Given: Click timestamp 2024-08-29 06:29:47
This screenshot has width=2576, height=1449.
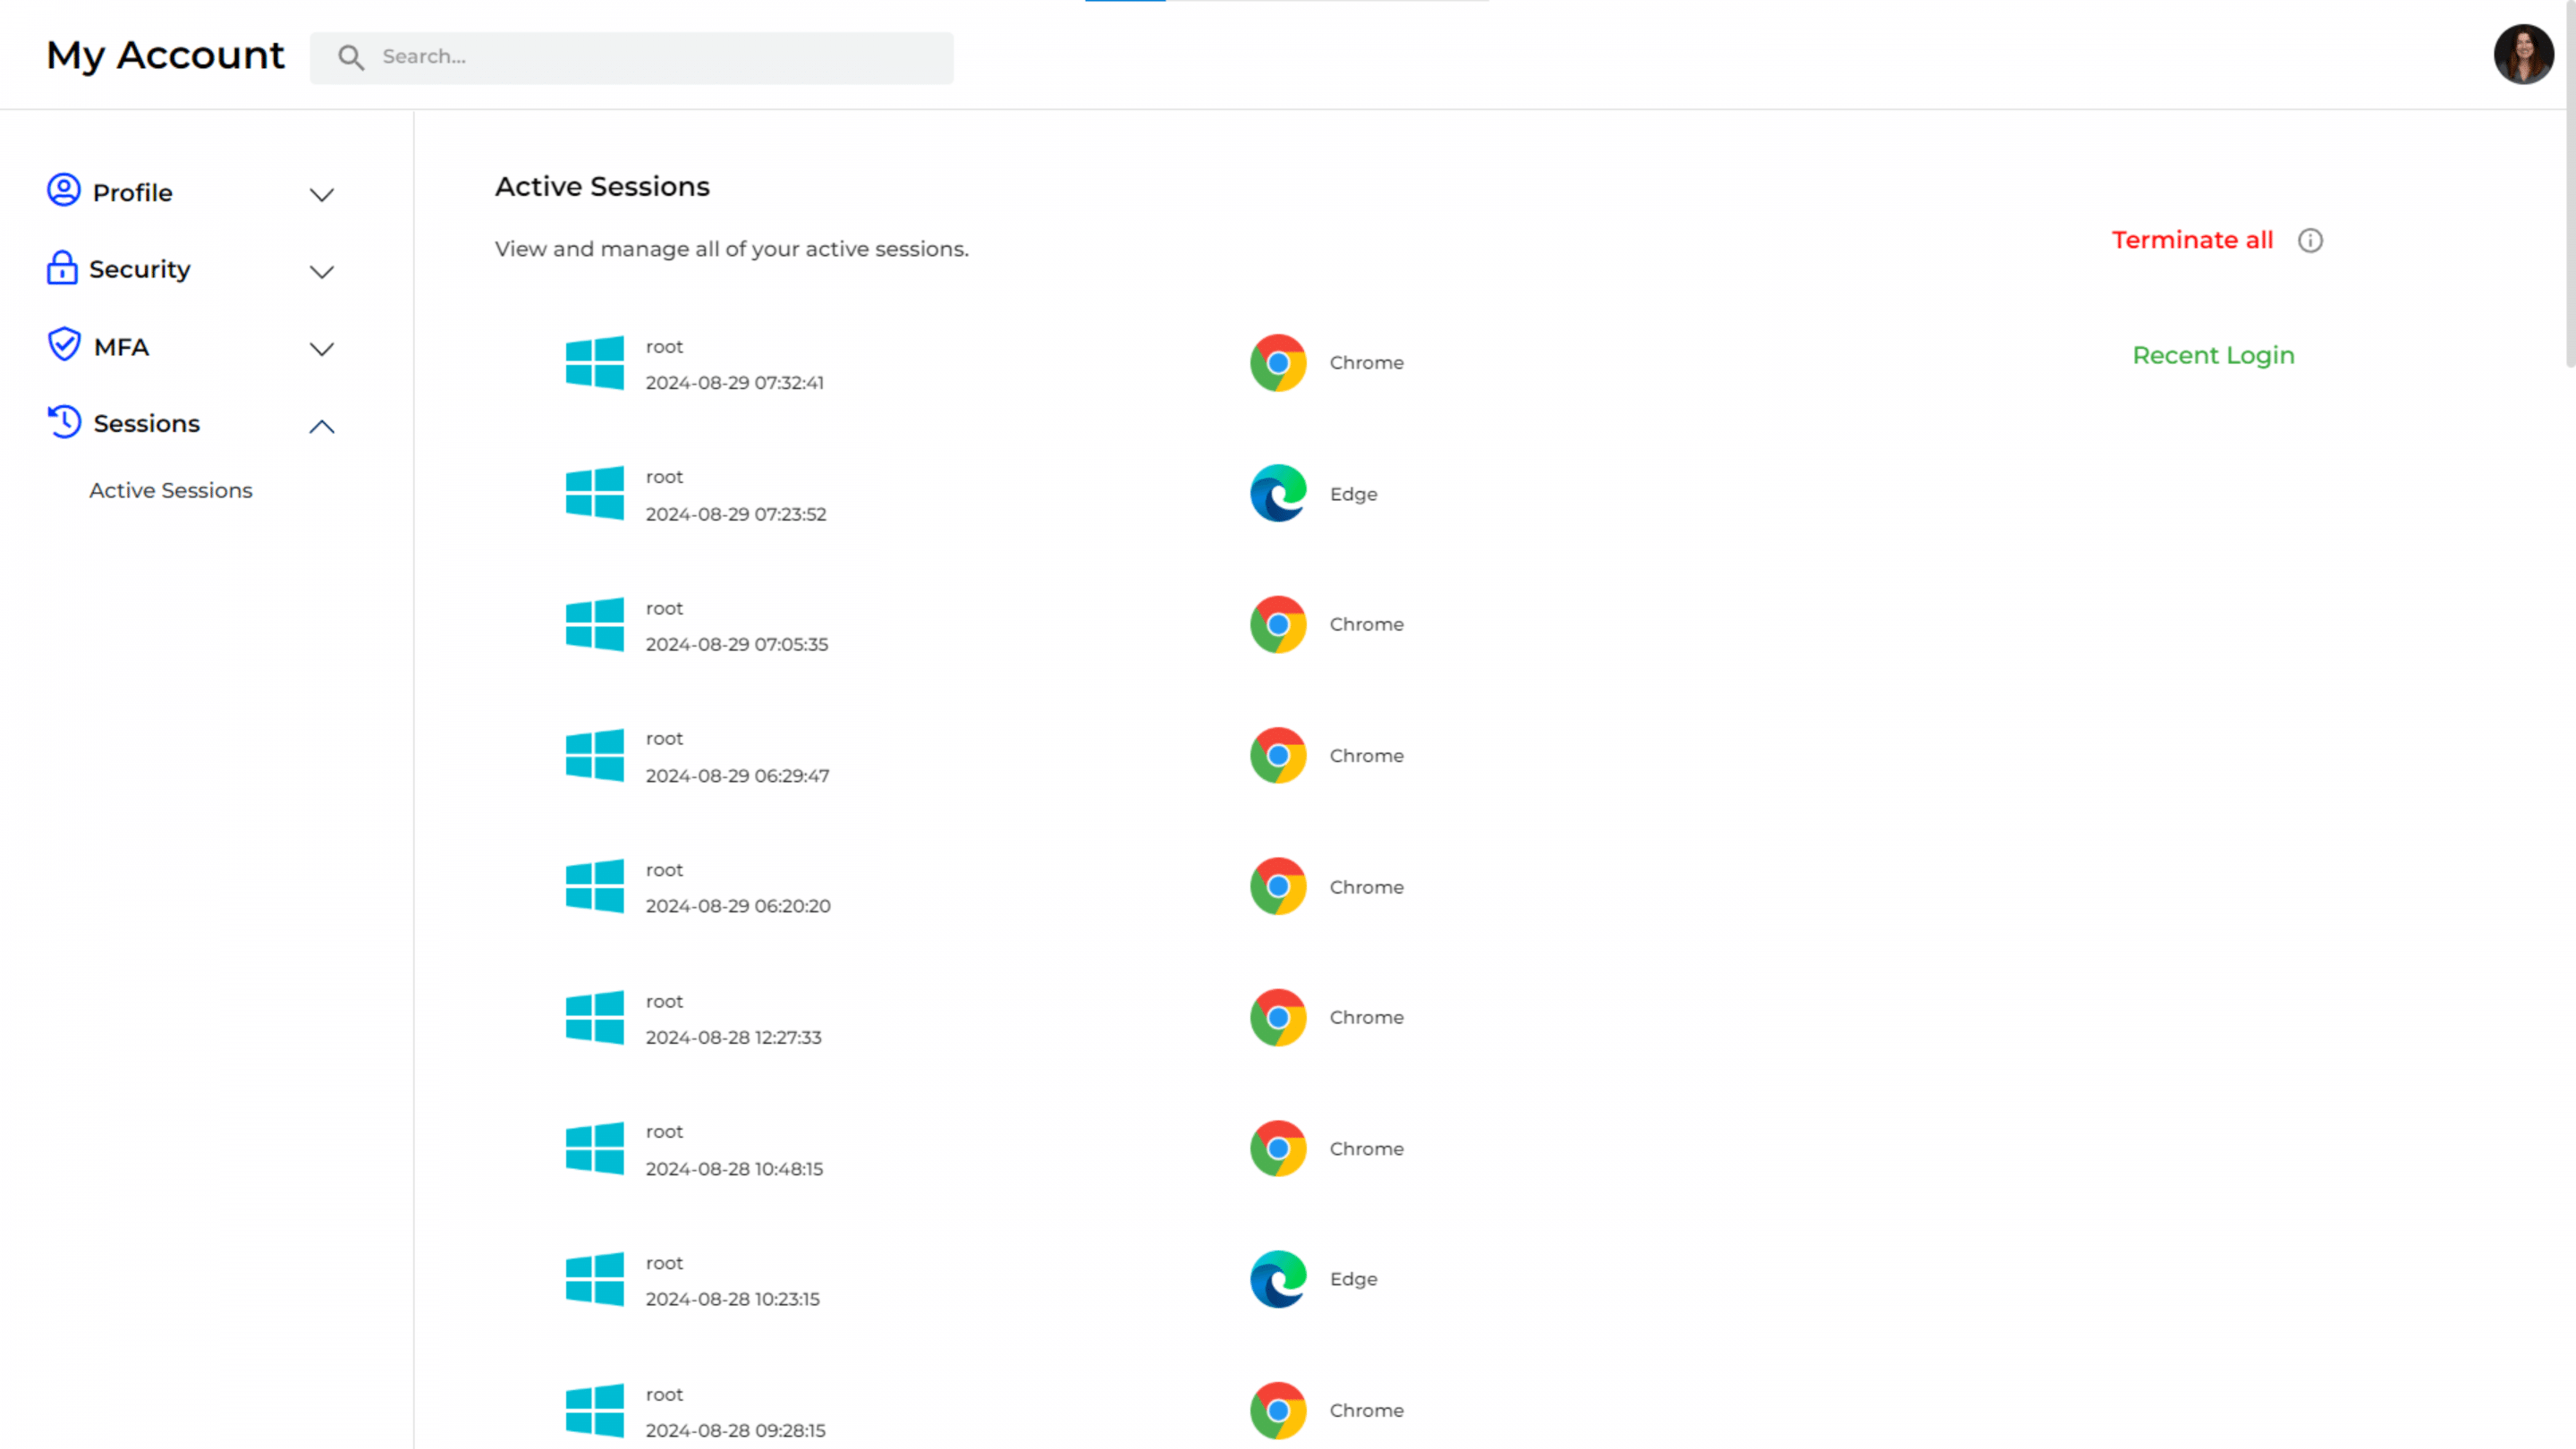Looking at the screenshot, I should point(737,775).
